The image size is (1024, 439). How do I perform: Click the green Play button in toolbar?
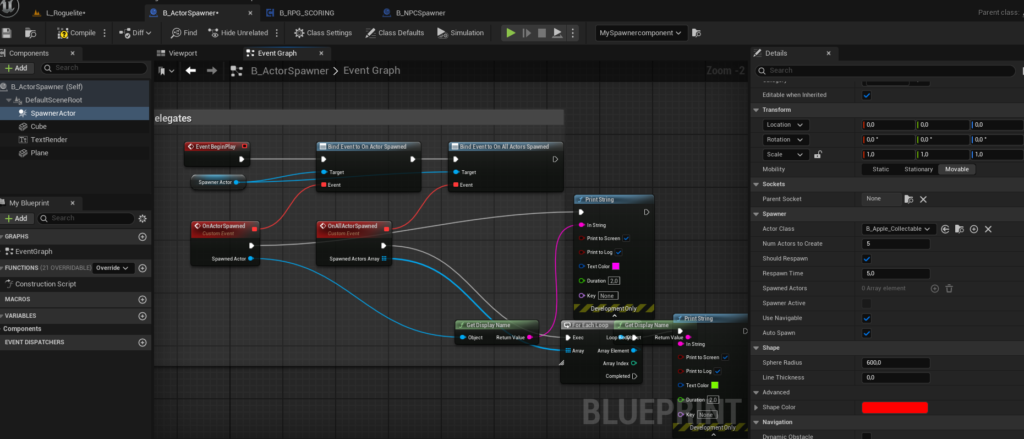(x=511, y=33)
